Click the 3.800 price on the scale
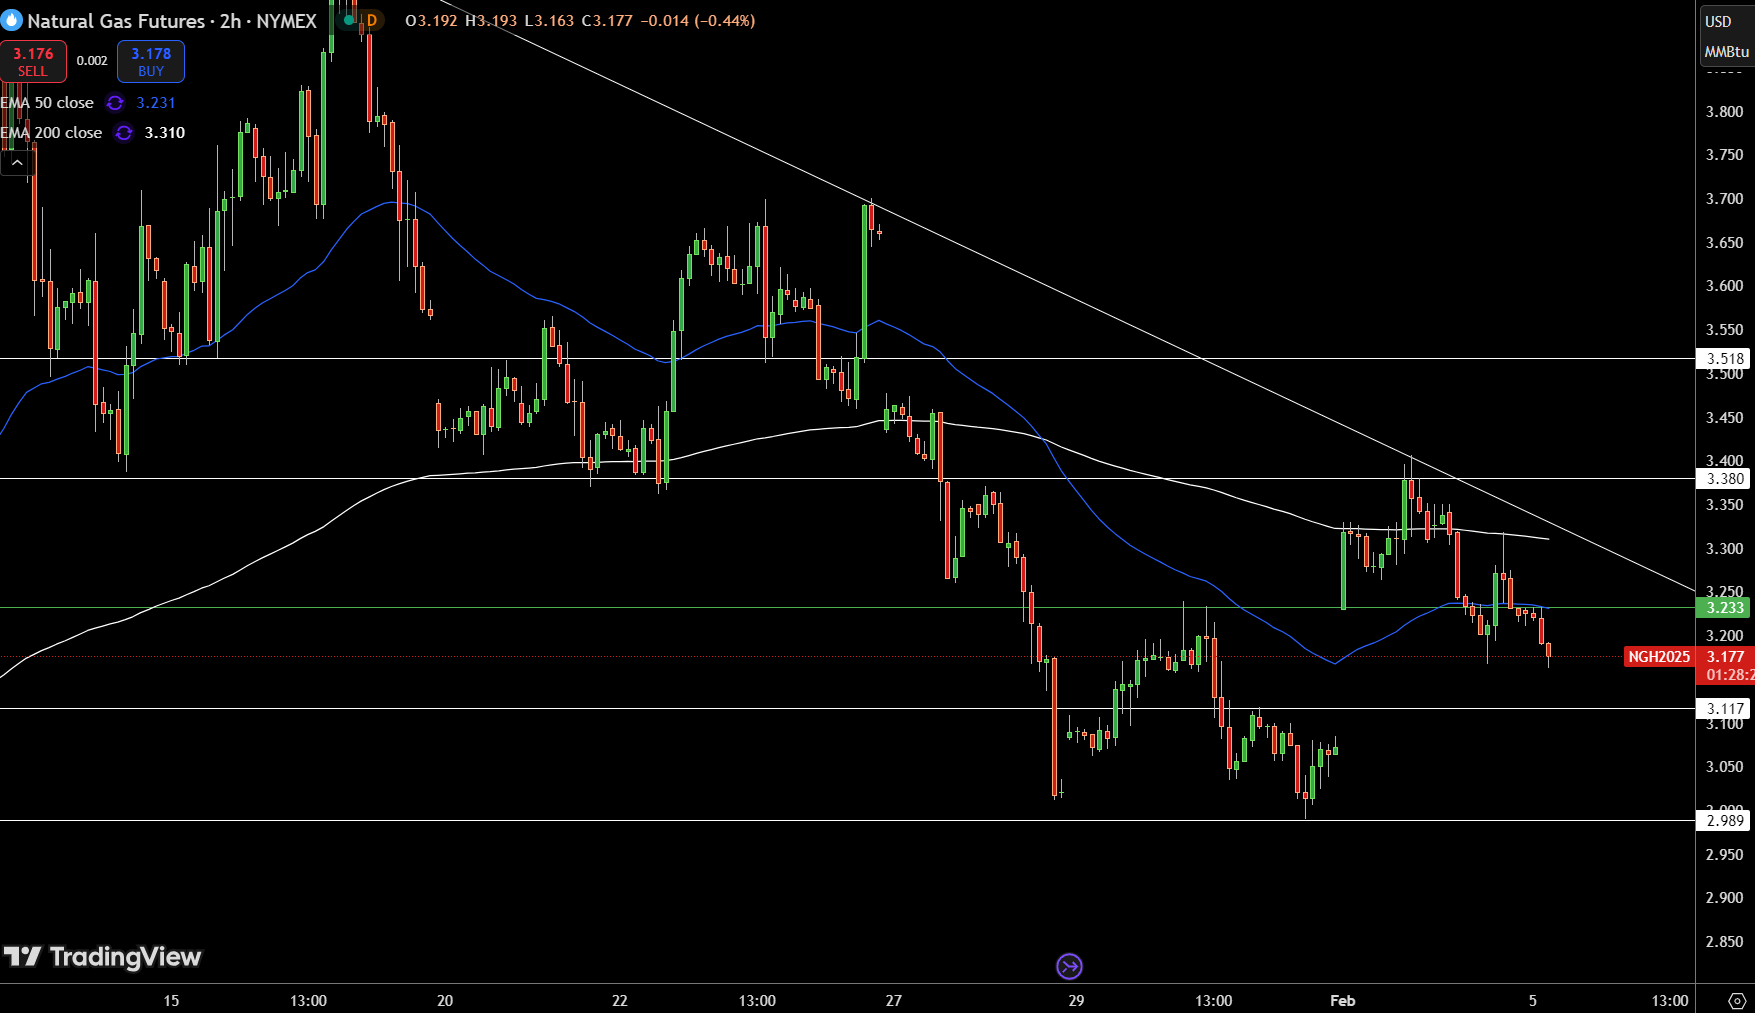Viewport: 1755px width, 1013px height. [x=1724, y=112]
